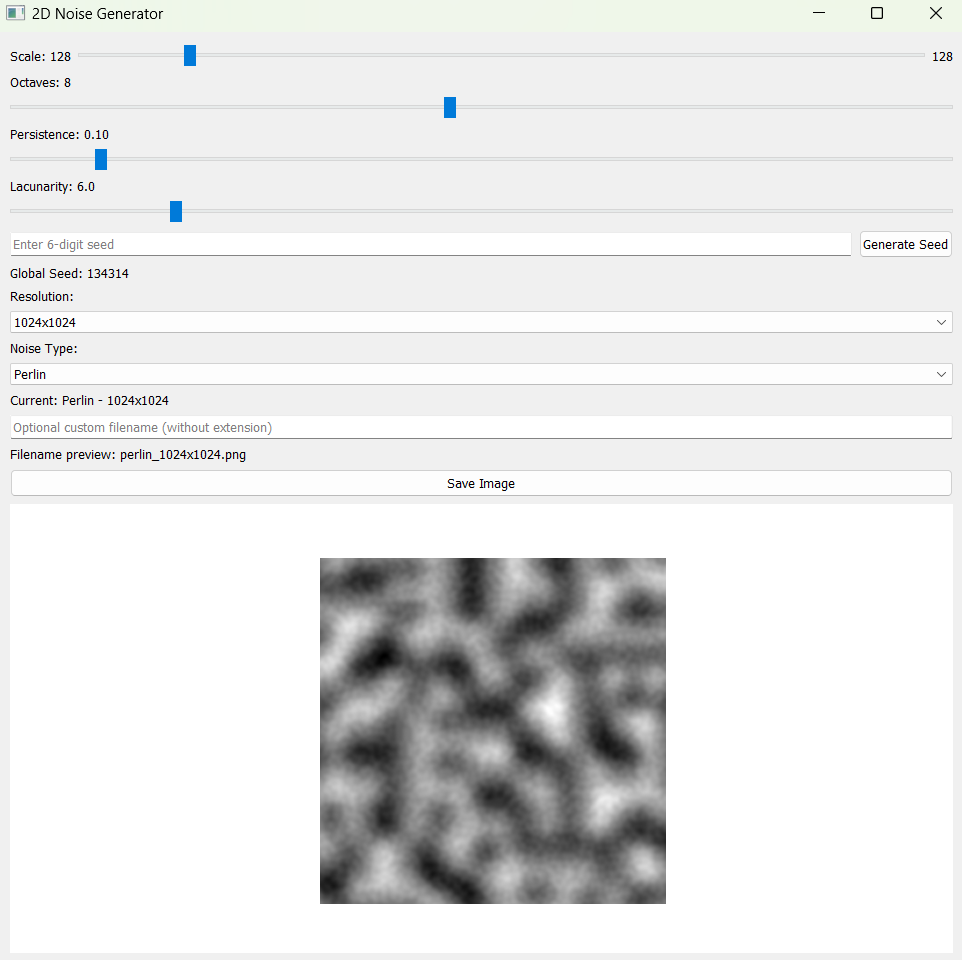Click the Persistence slider handle

point(100,158)
